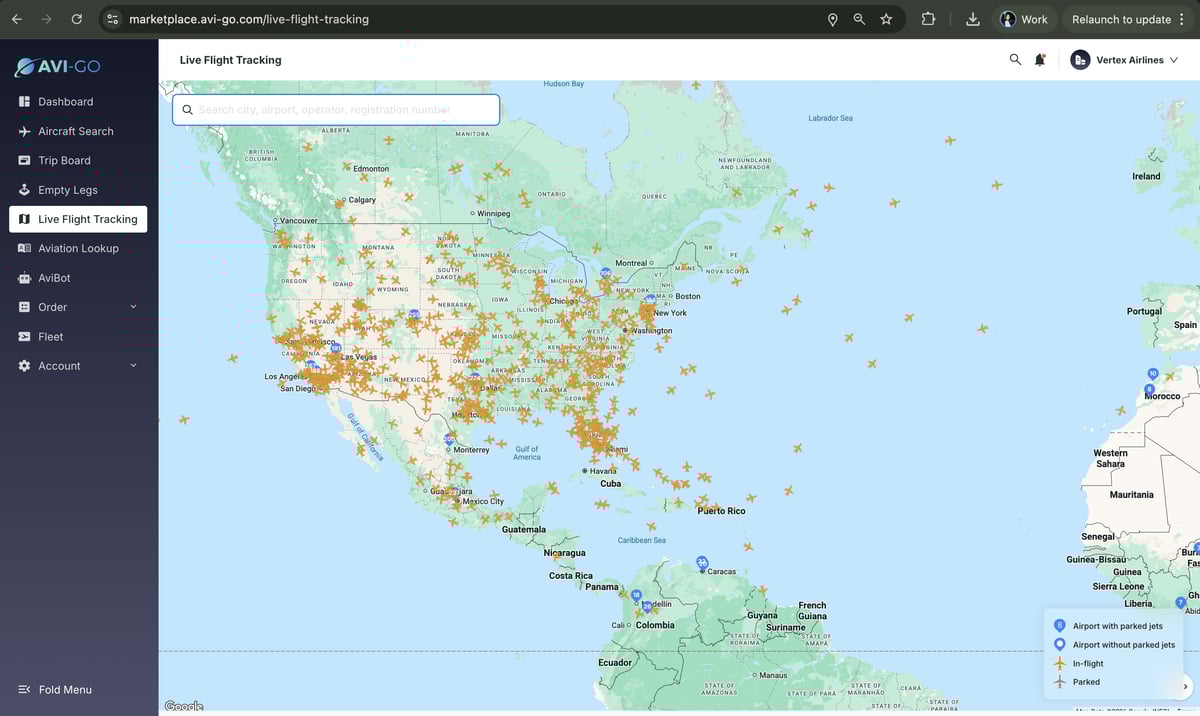Image resolution: width=1200 pixels, height=716 pixels.
Task: Click the header search magnifier icon
Action: (x=1015, y=60)
